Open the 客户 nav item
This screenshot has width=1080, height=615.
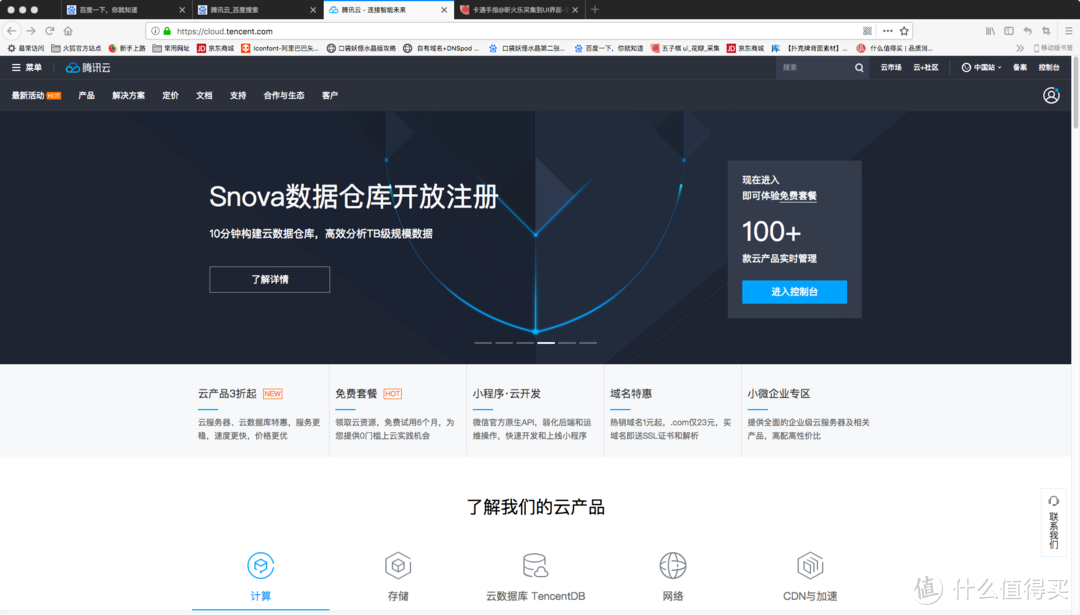pyautogui.click(x=330, y=96)
